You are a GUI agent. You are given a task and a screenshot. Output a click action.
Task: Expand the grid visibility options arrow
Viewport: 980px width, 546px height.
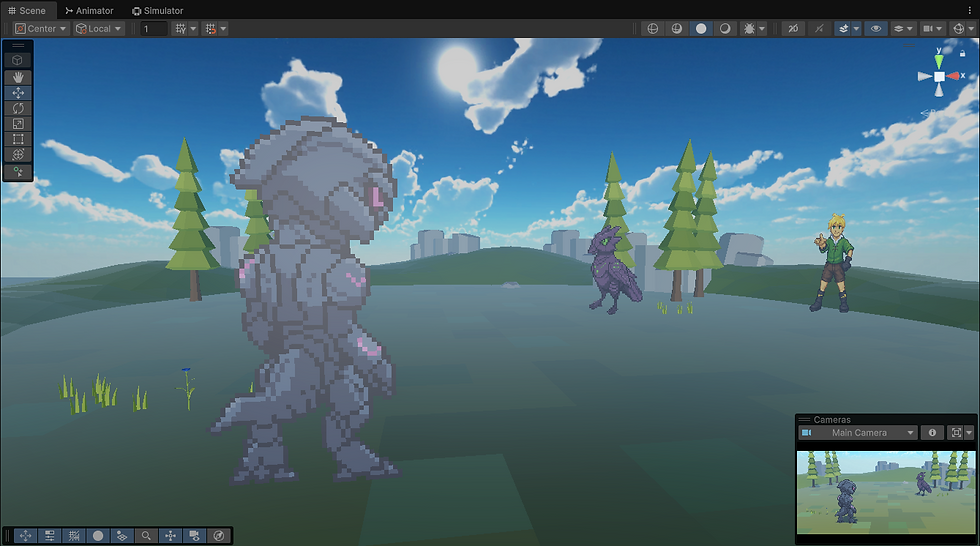(193, 29)
